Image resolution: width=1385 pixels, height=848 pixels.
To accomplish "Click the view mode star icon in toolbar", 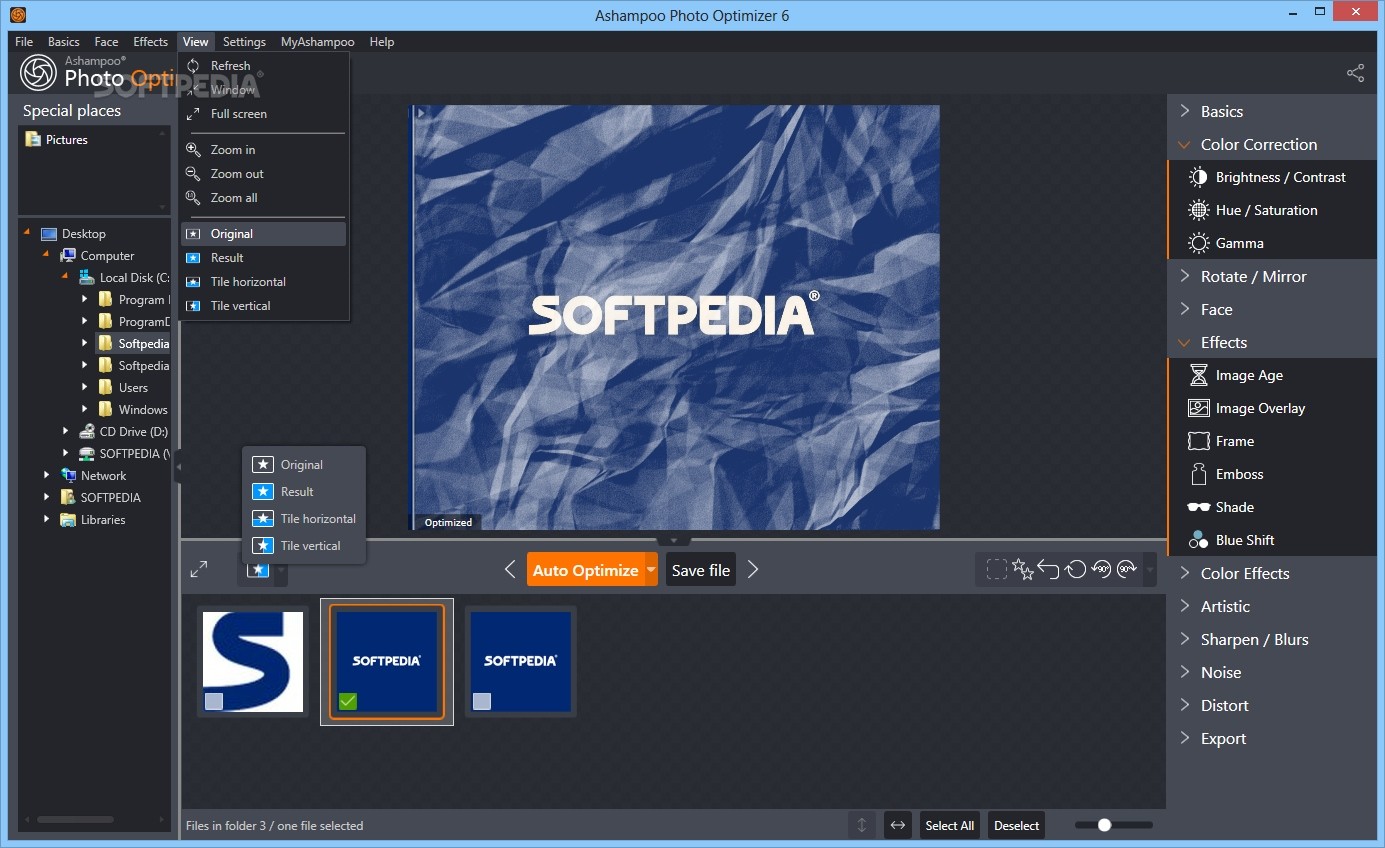I will click(259, 570).
